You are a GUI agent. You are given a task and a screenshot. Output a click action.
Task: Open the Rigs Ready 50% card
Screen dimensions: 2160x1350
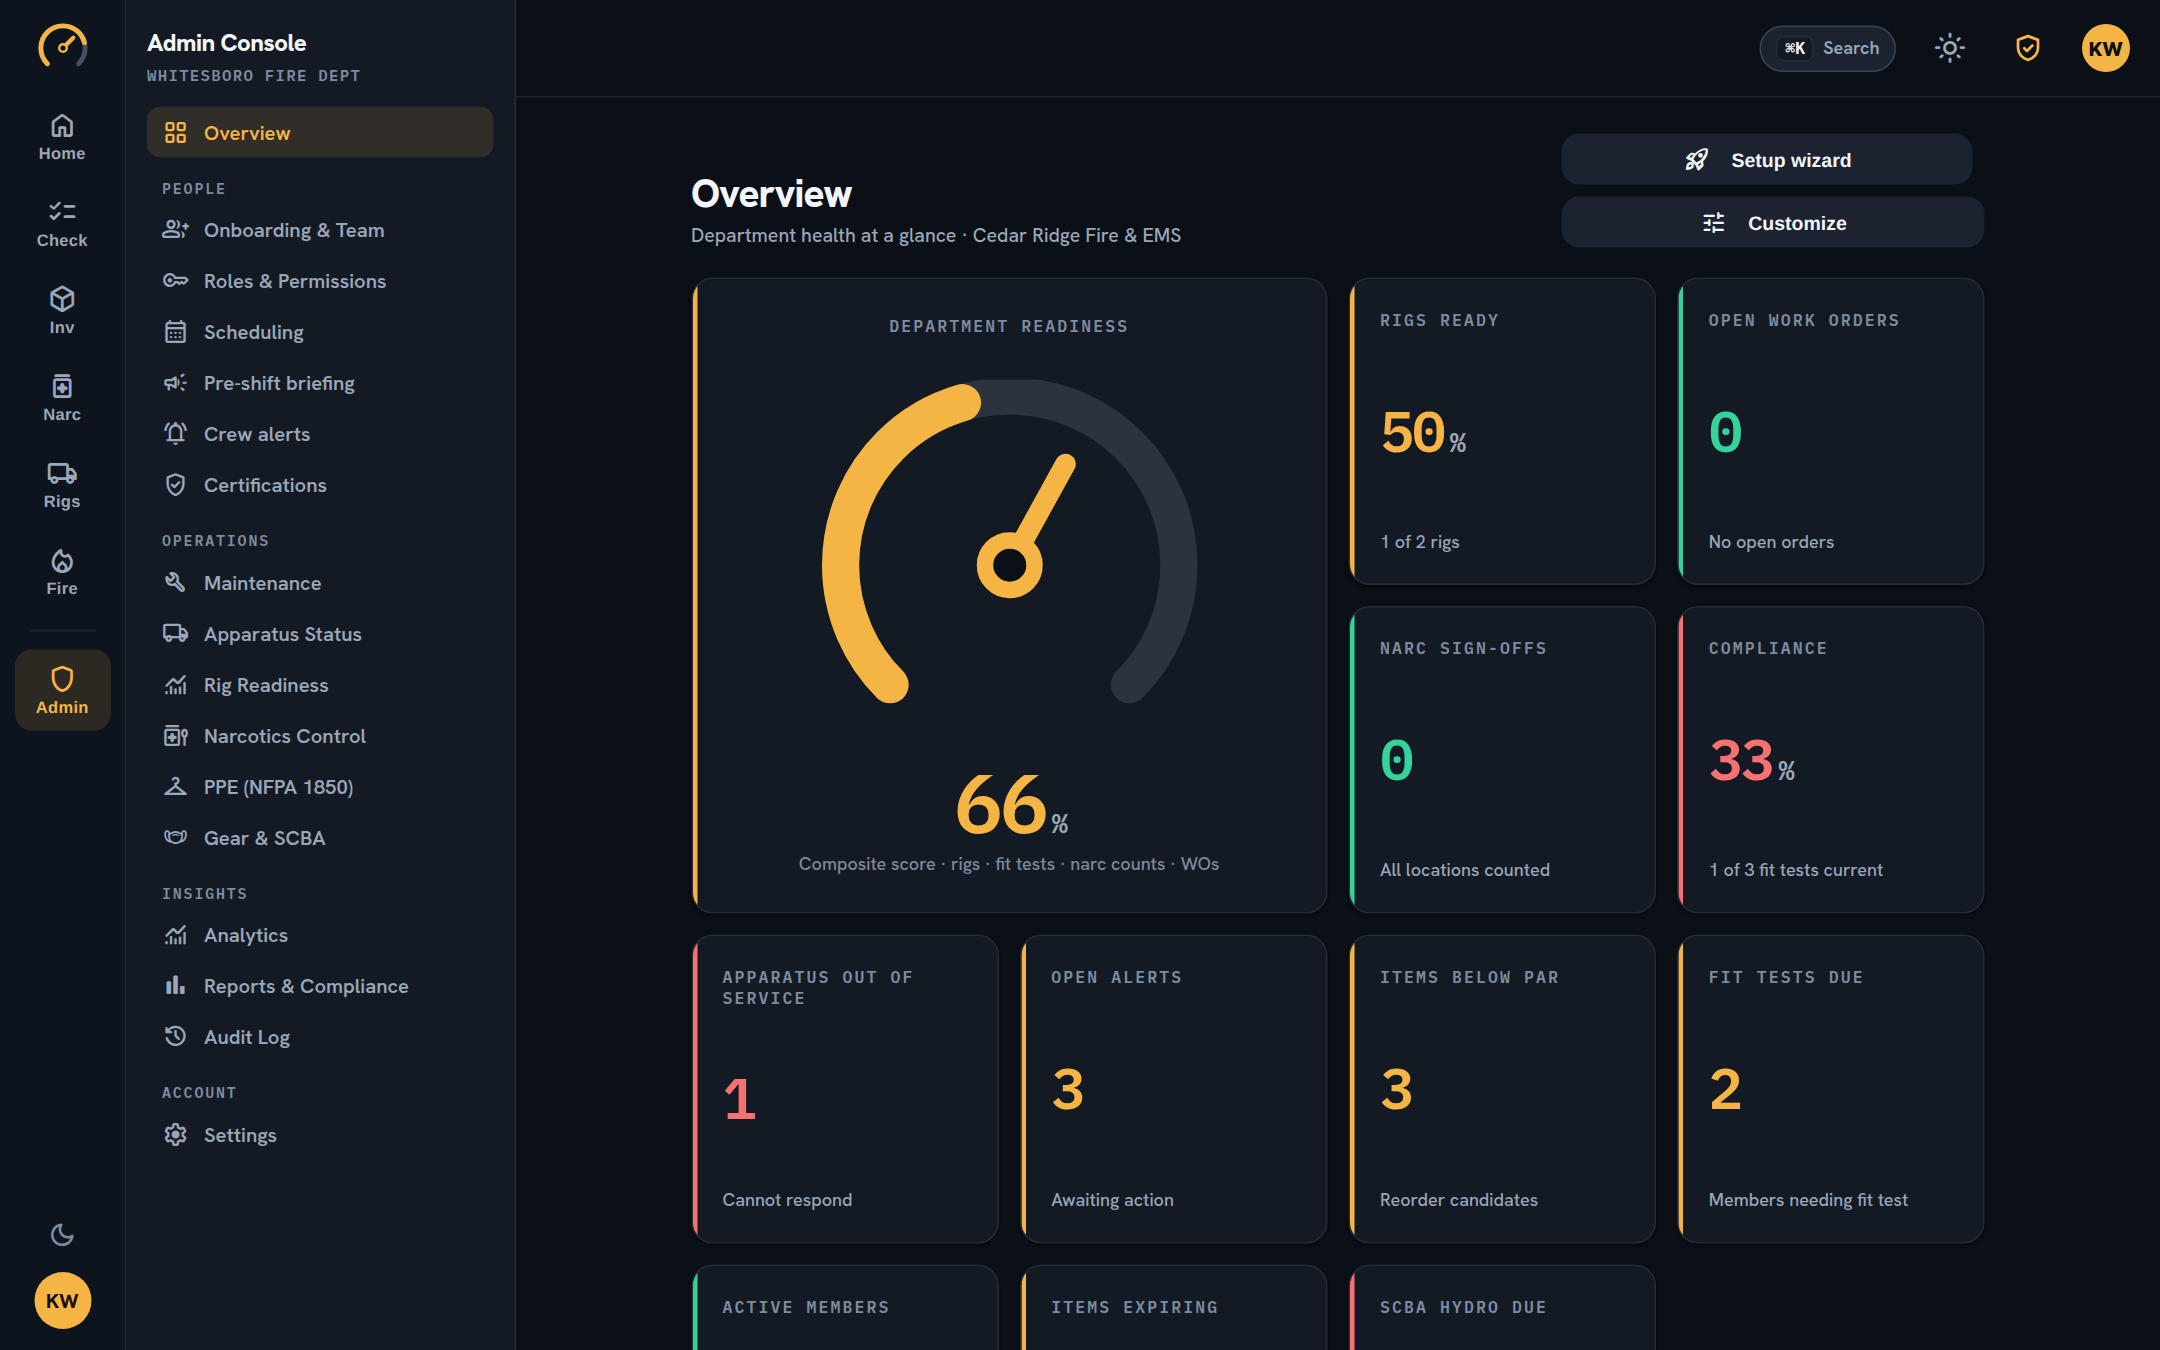click(x=1502, y=431)
